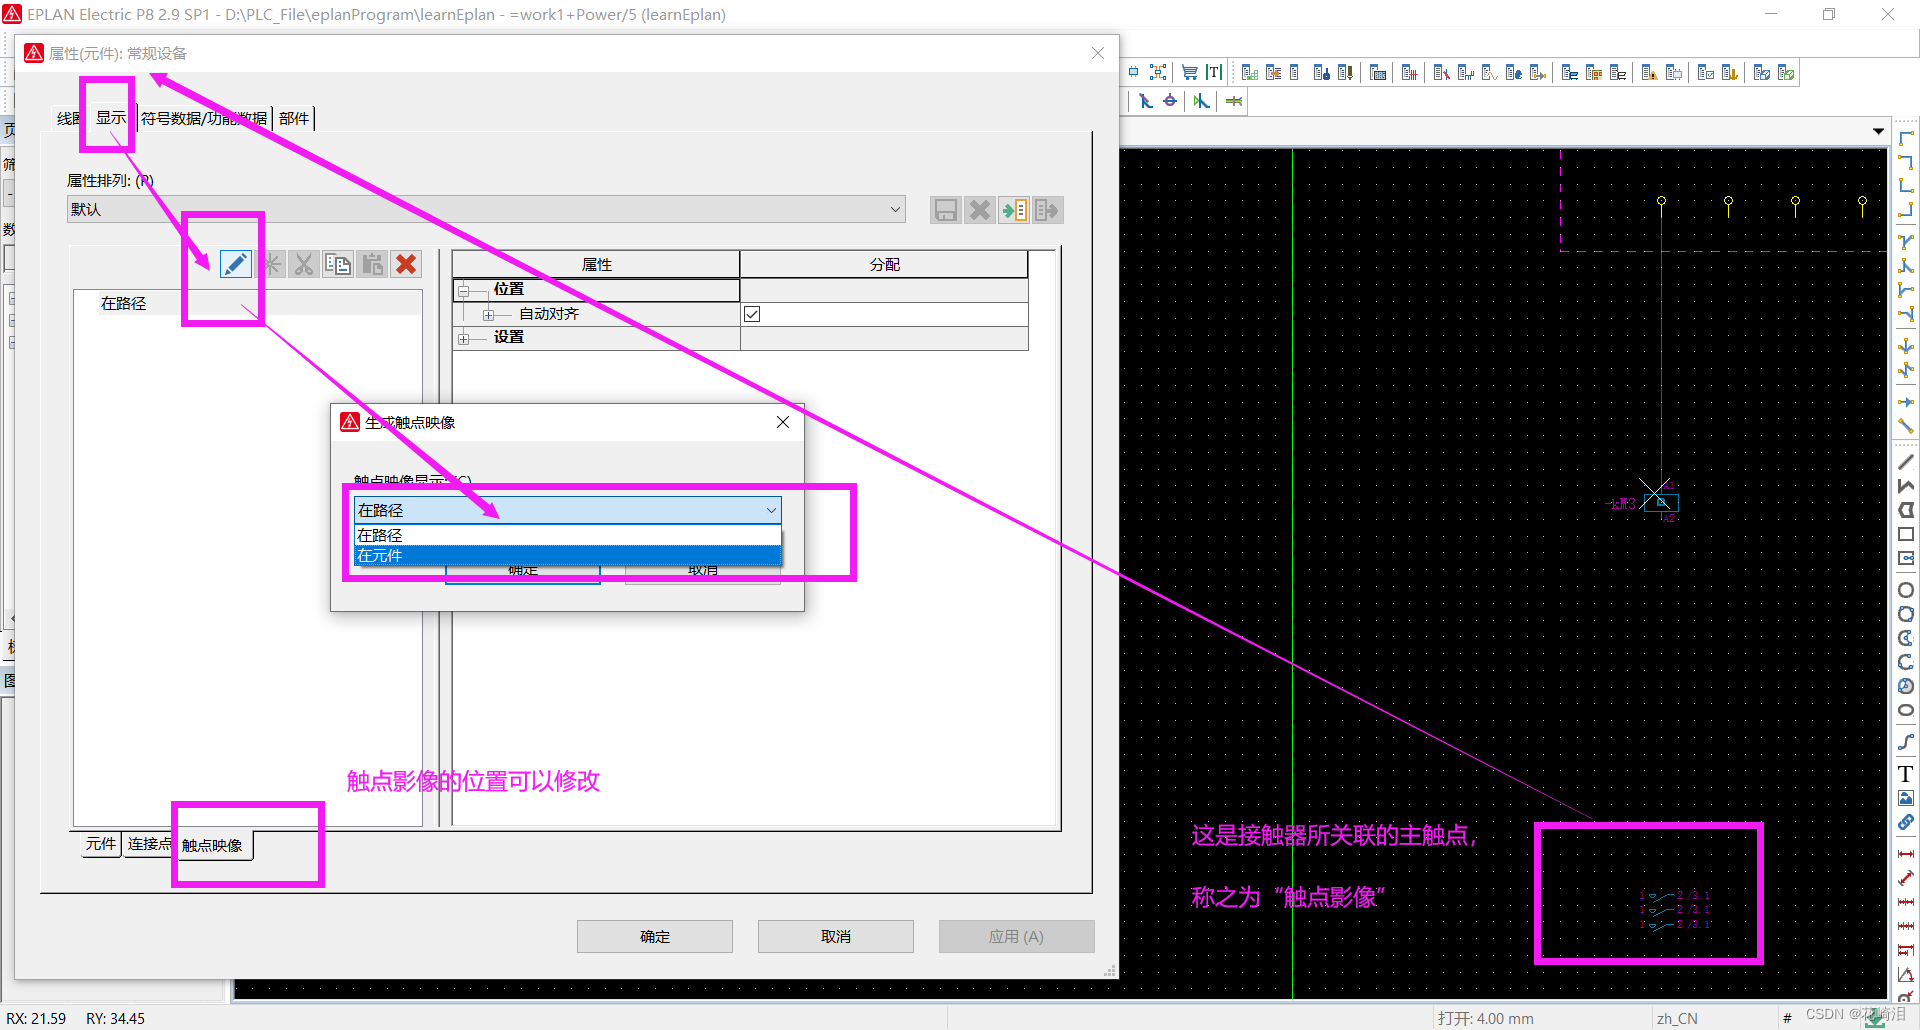Select the hyperlink tool in graphics toolbar
The height and width of the screenshot is (1030, 1920).
coord(1906,822)
